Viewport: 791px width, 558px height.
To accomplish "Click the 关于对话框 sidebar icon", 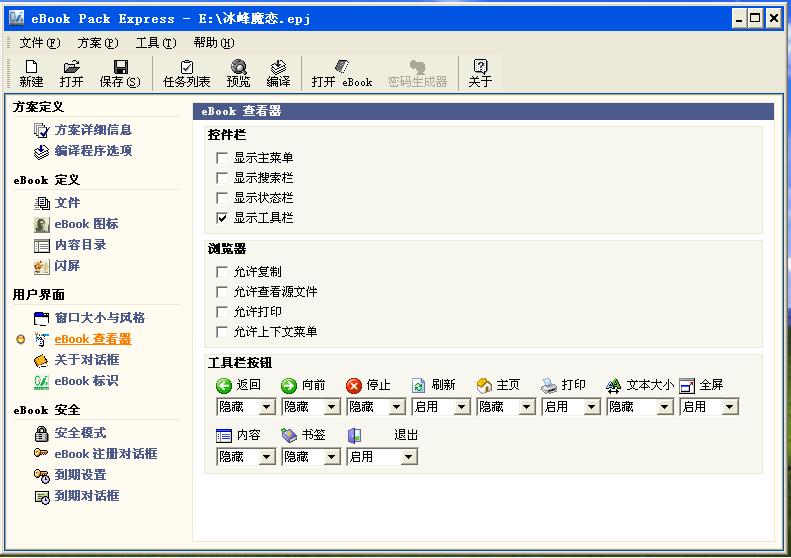I will [x=41, y=360].
